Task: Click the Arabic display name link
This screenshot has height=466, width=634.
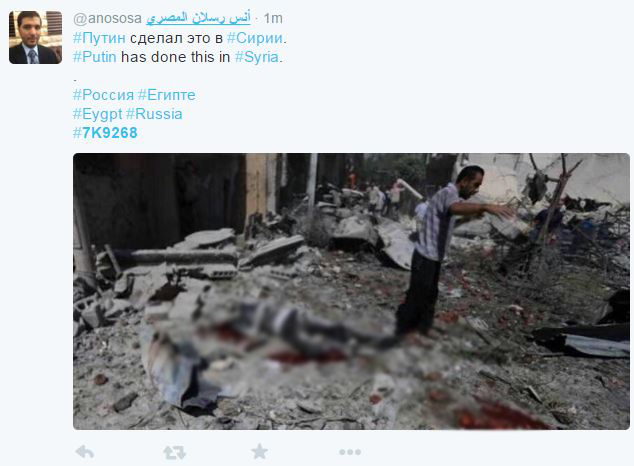Action: point(199,18)
